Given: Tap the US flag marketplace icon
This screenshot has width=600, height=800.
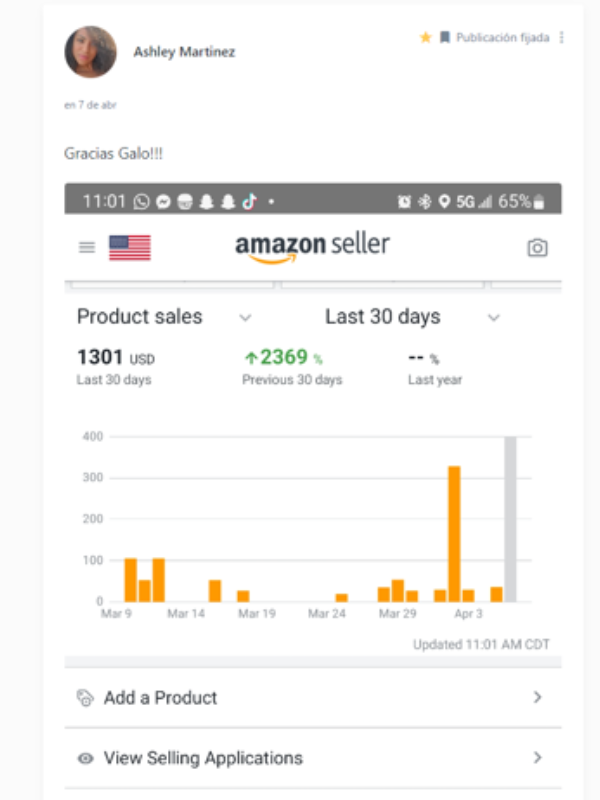Looking at the screenshot, I should (130, 247).
